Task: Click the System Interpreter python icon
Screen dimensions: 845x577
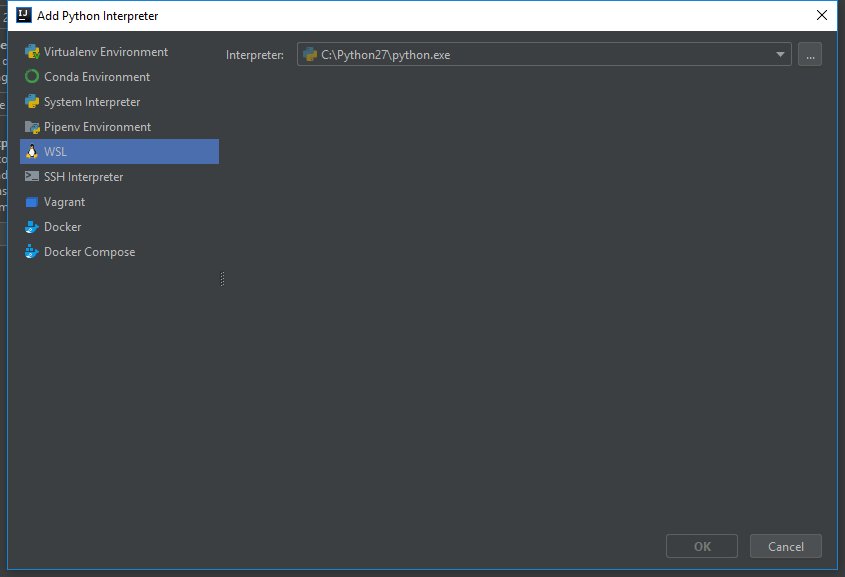Action: pos(32,102)
